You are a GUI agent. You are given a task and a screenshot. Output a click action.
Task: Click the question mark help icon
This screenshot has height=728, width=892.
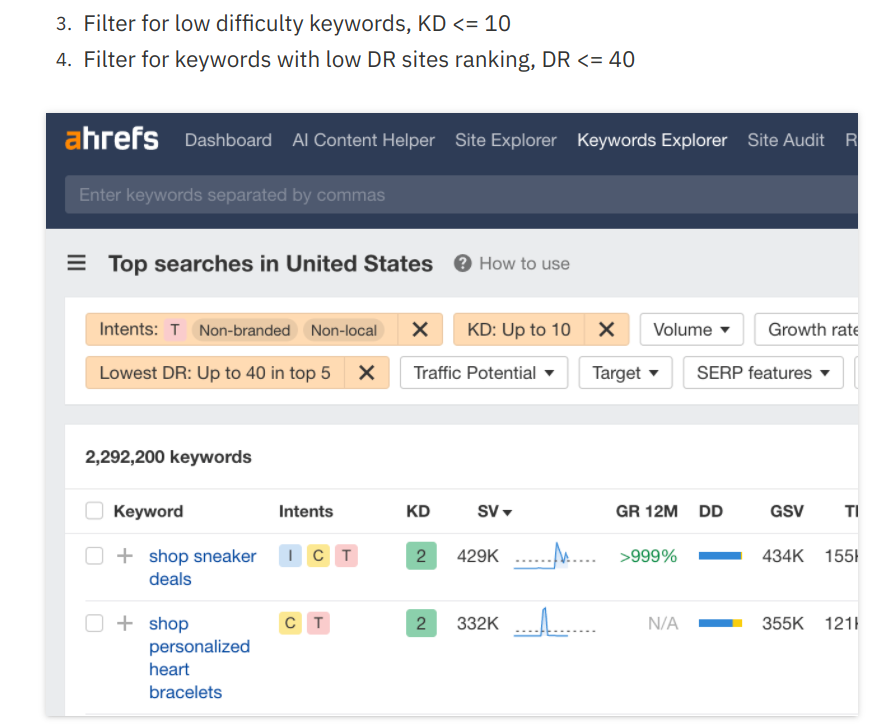462,263
